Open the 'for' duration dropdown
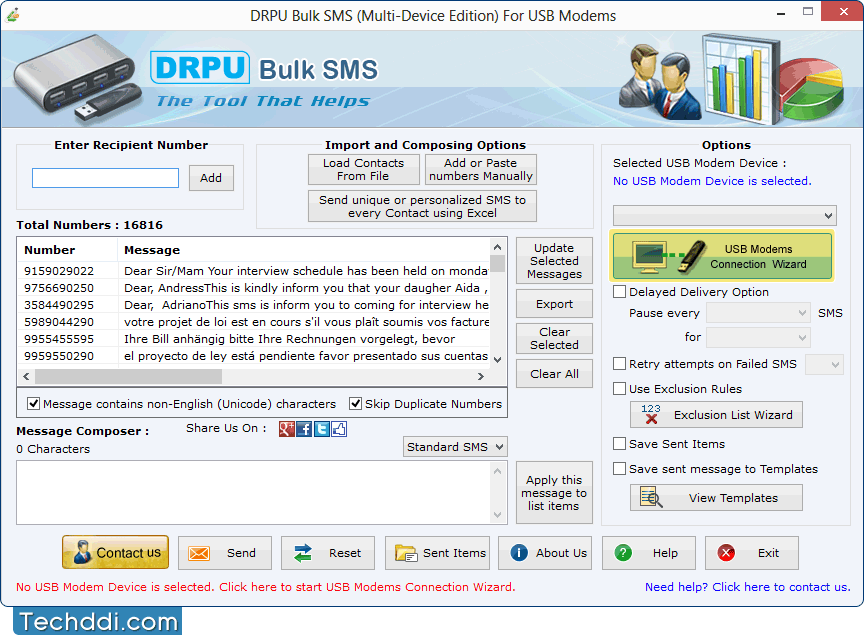 758,337
